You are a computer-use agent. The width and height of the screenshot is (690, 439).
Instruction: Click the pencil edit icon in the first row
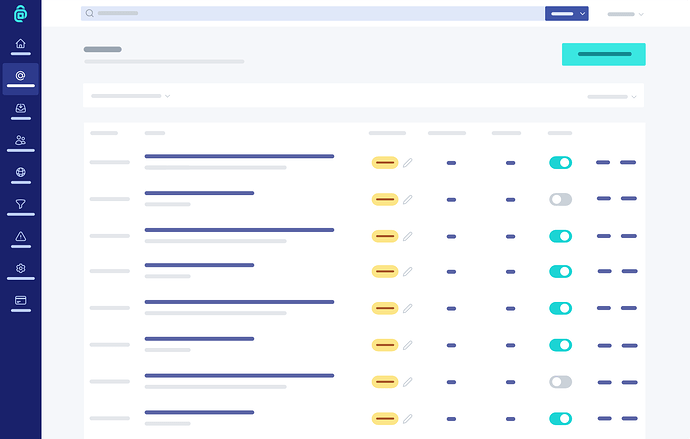click(408, 162)
